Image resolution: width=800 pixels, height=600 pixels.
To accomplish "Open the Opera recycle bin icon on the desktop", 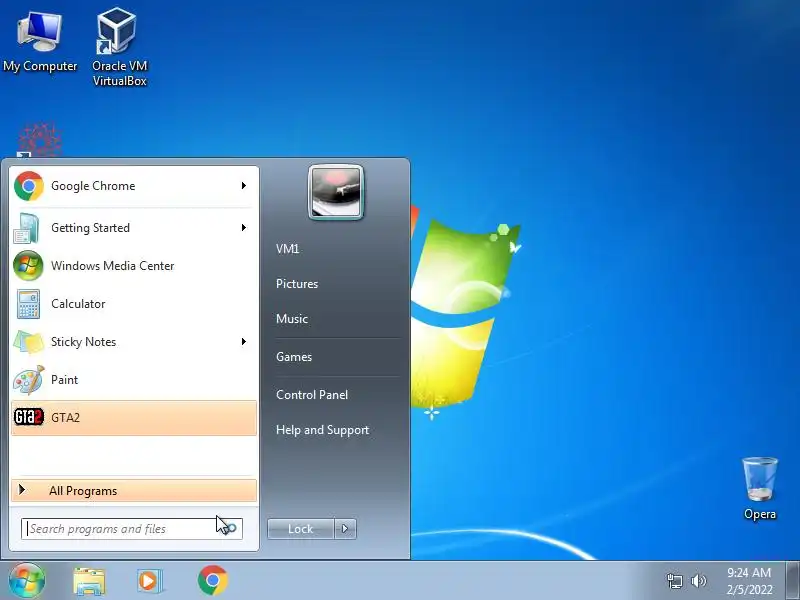I will pos(760,489).
